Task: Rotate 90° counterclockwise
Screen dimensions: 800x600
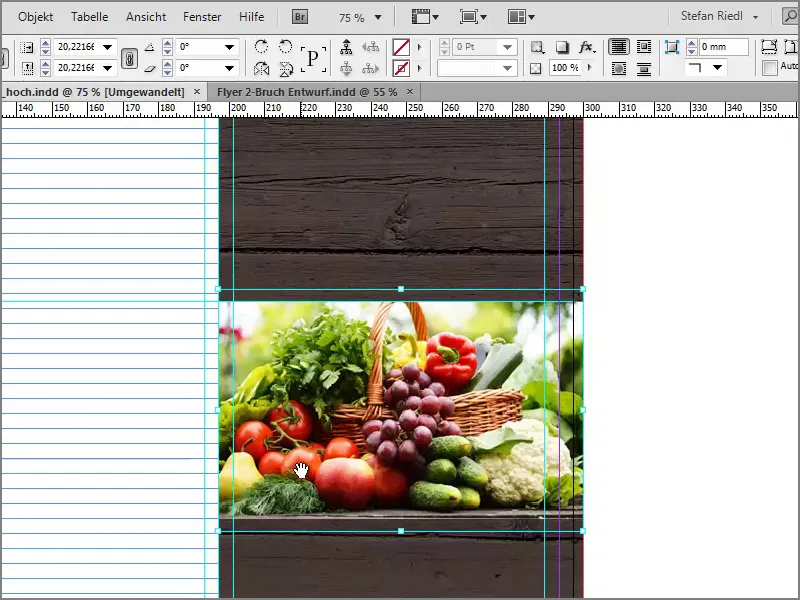Action: tap(285, 47)
